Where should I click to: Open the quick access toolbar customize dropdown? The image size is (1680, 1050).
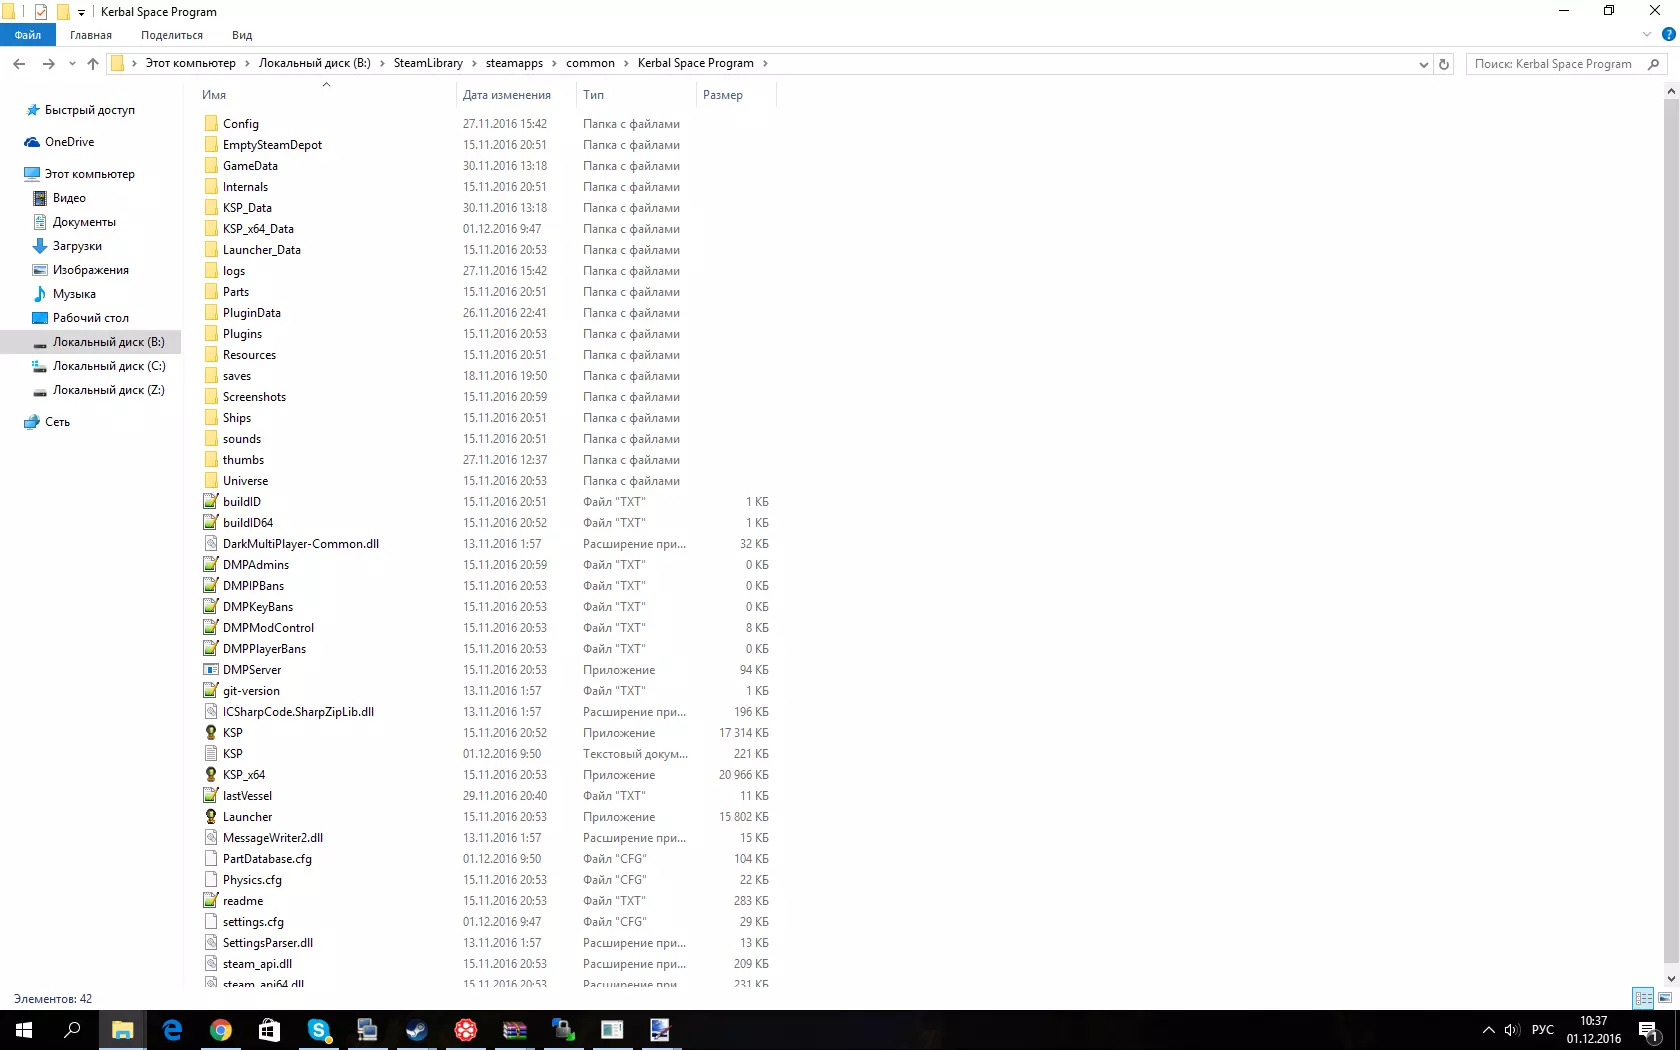click(82, 12)
